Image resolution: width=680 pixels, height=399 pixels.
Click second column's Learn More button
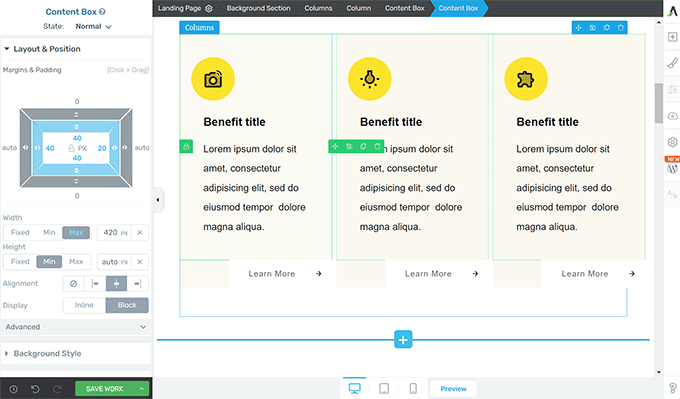click(x=437, y=274)
